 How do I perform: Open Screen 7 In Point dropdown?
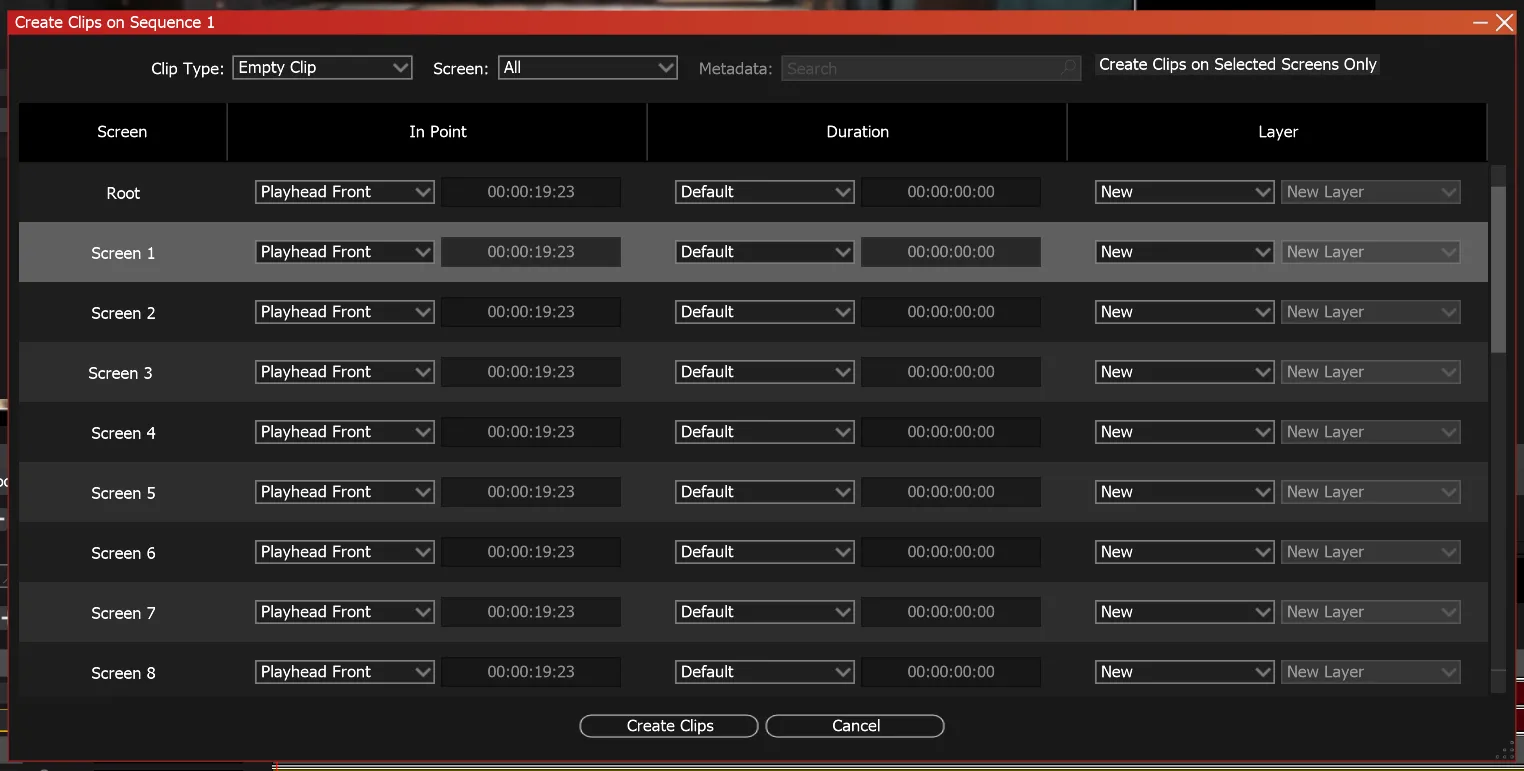point(345,612)
